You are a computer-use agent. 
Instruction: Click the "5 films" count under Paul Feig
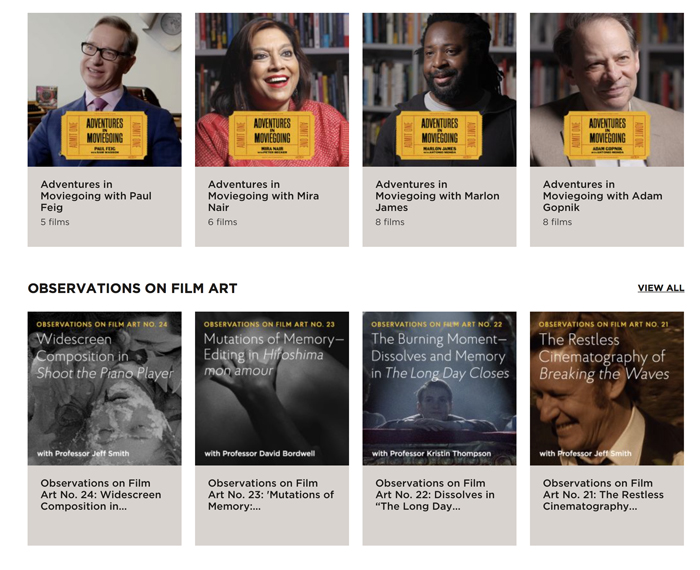click(x=55, y=222)
